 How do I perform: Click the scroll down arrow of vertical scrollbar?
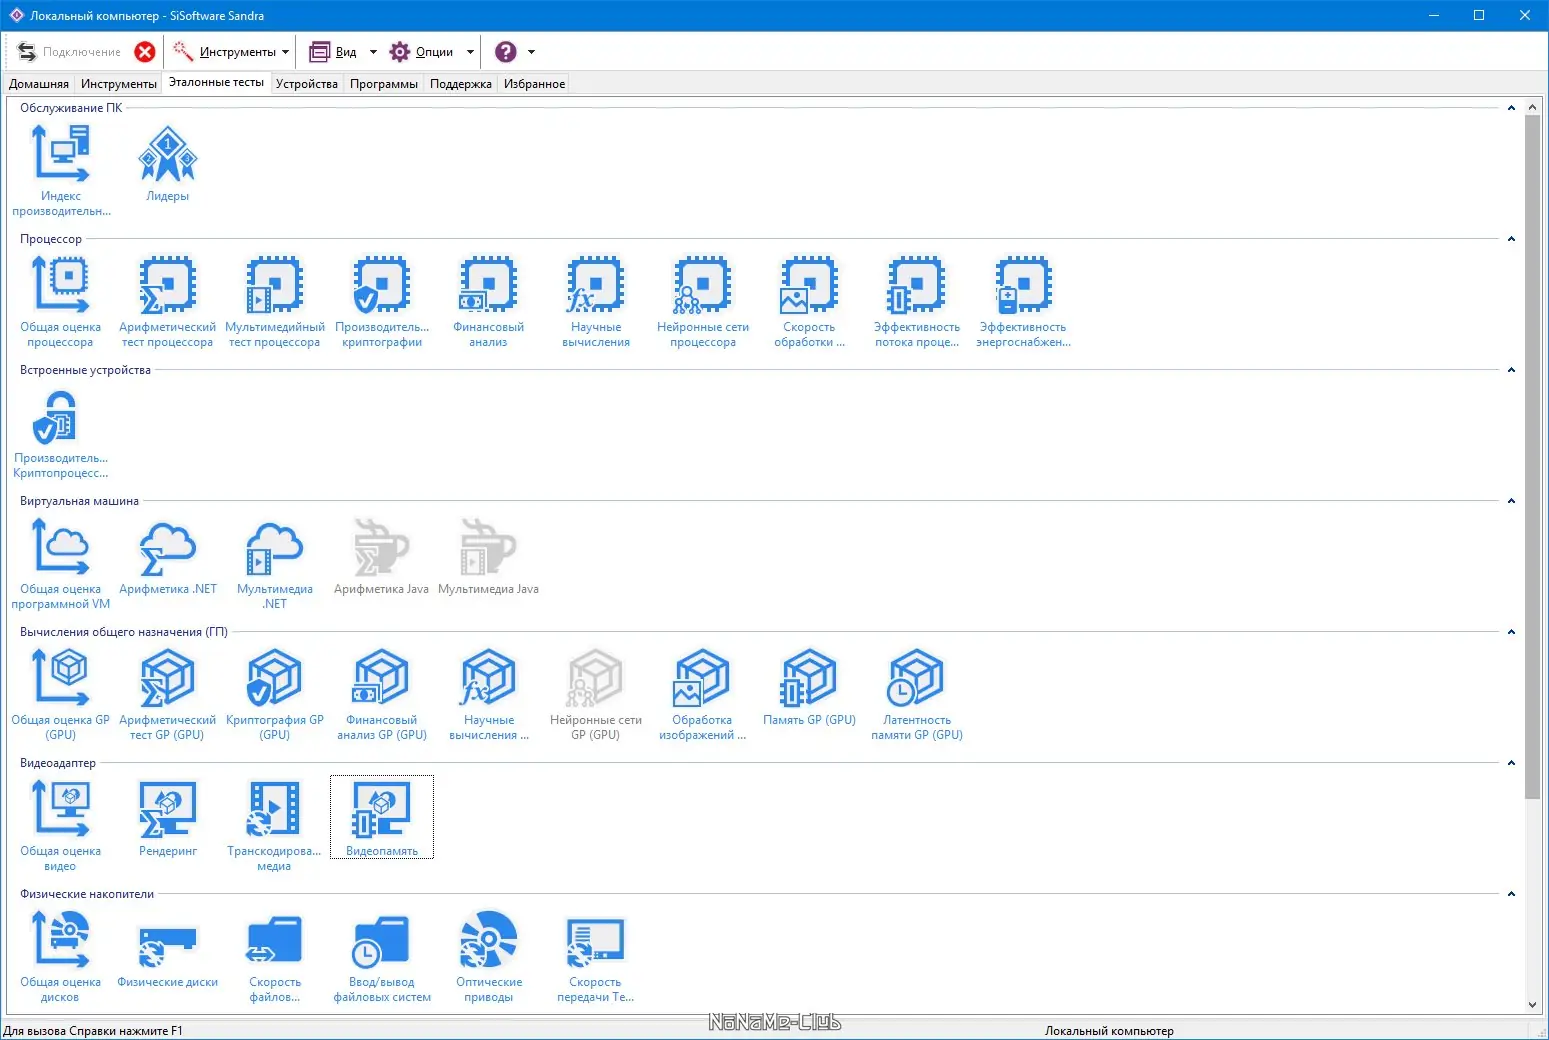[1533, 1005]
